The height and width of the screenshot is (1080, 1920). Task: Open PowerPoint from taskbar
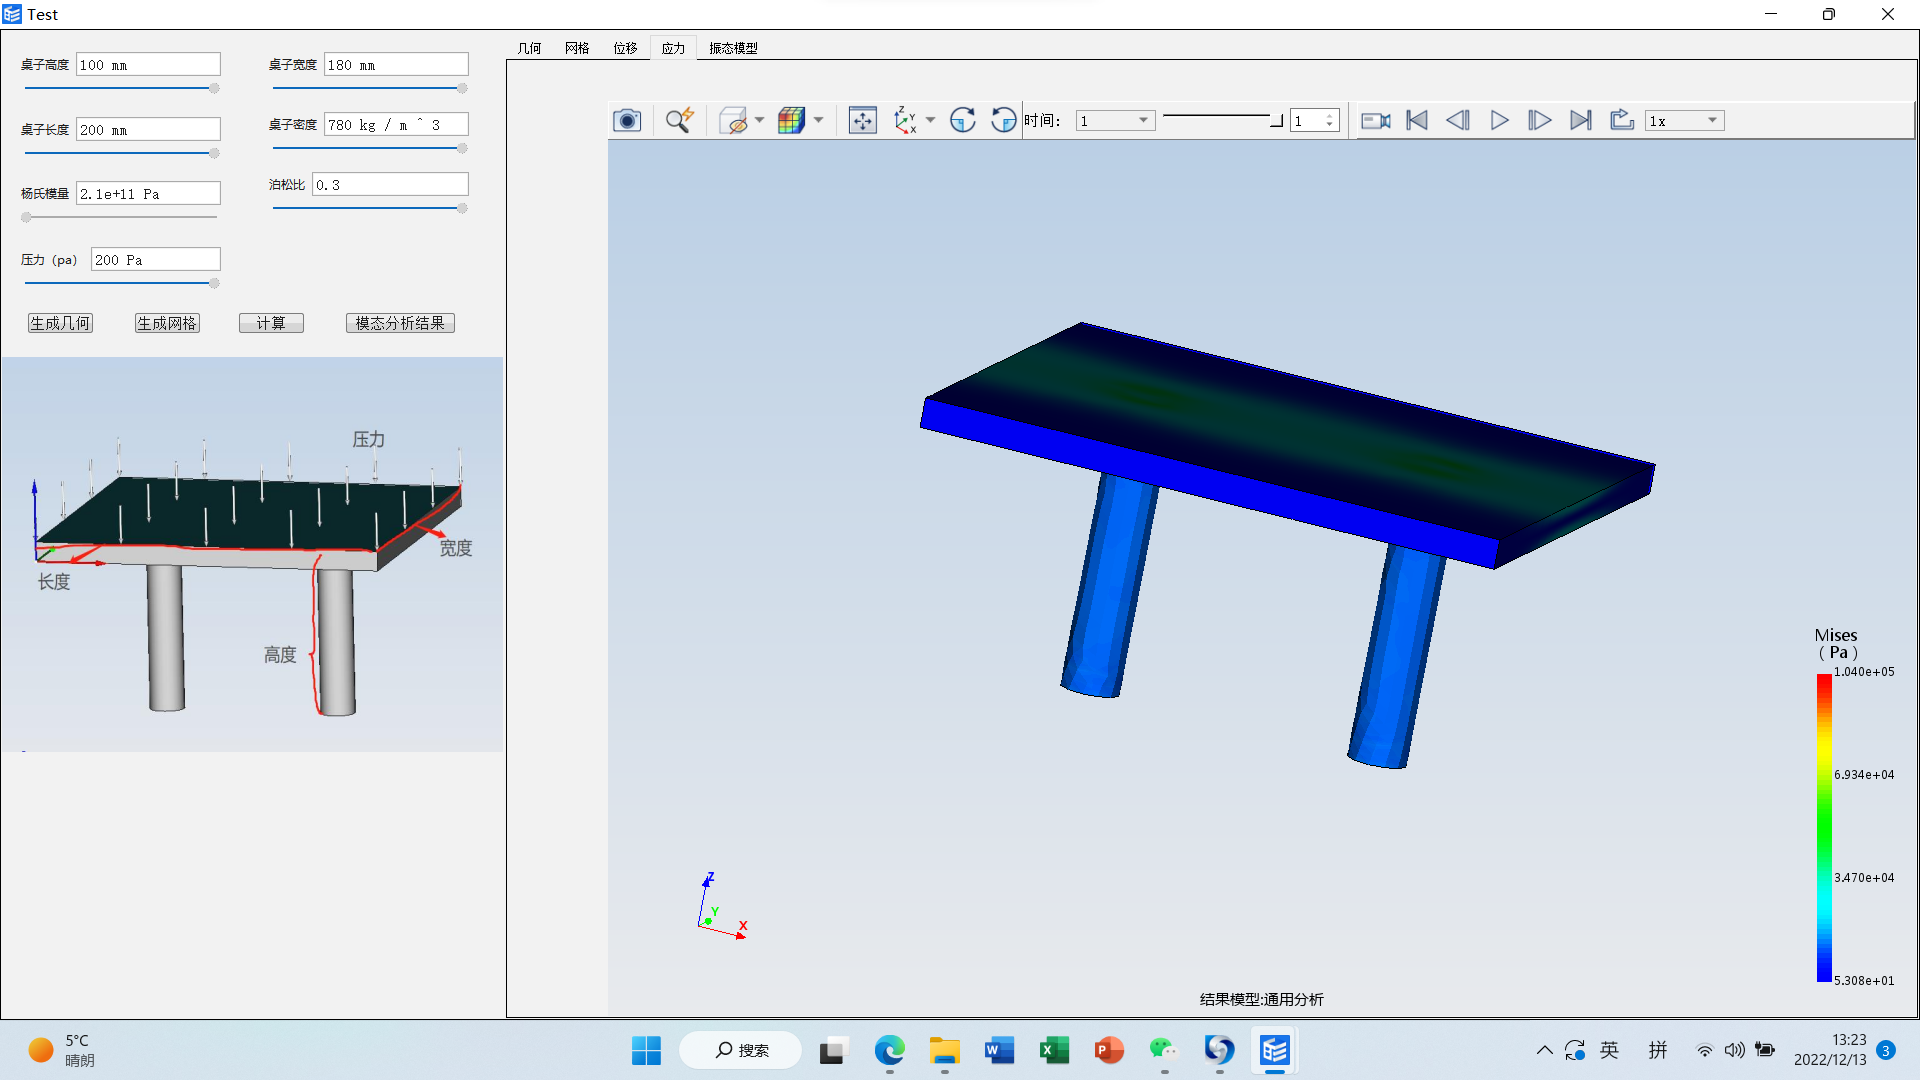tap(1109, 1050)
